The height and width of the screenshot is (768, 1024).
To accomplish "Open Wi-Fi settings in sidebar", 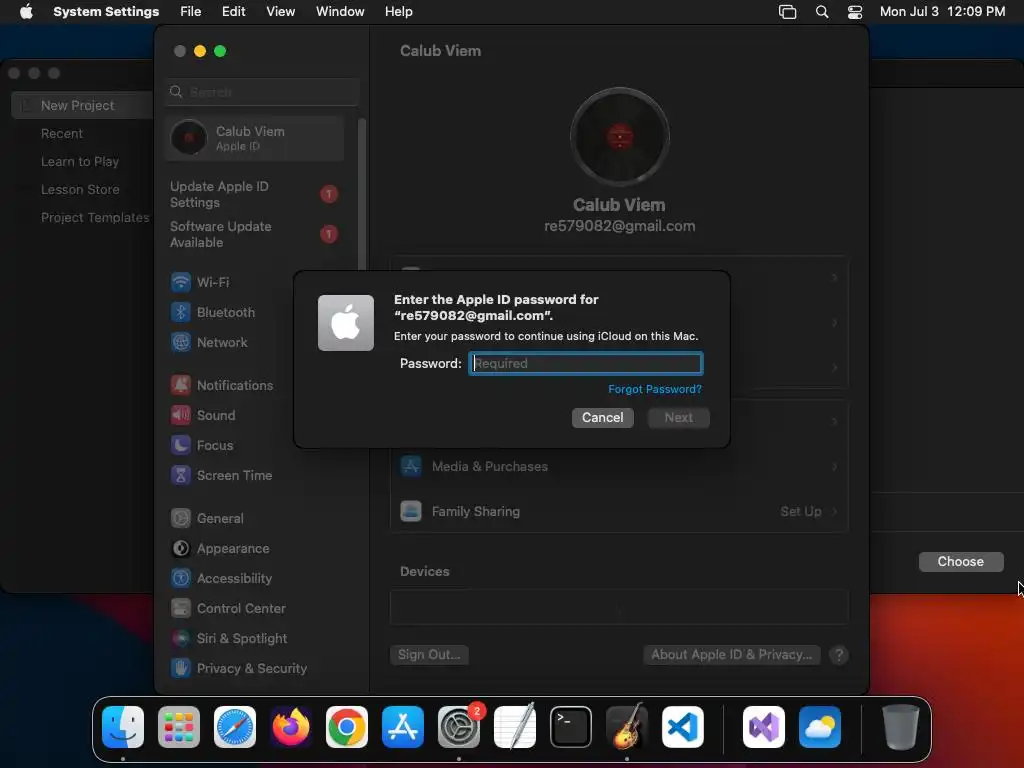I will pyautogui.click(x=200, y=282).
